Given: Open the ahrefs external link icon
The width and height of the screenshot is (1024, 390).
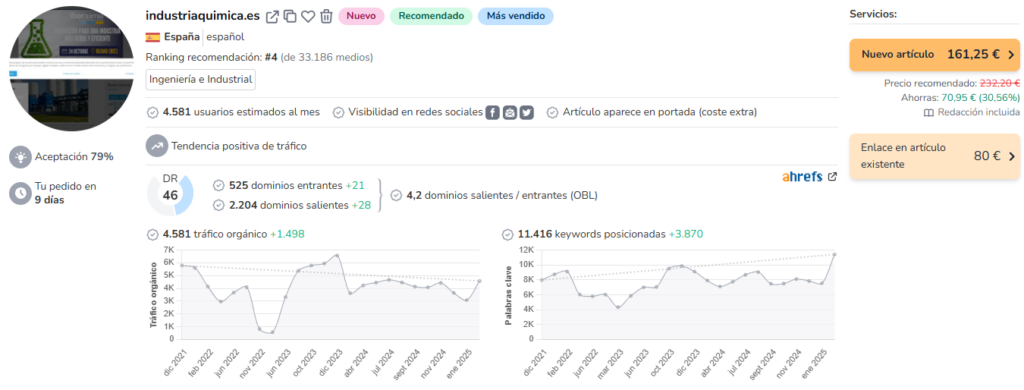Looking at the screenshot, I should pyautogui.click(x=832, y=177).
